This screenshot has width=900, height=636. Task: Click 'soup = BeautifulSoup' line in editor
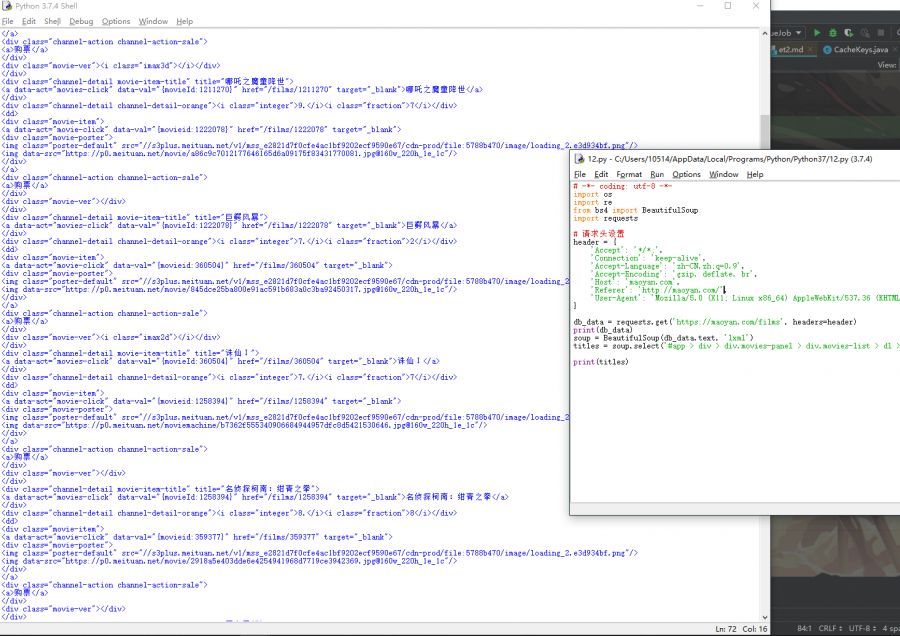664,338
